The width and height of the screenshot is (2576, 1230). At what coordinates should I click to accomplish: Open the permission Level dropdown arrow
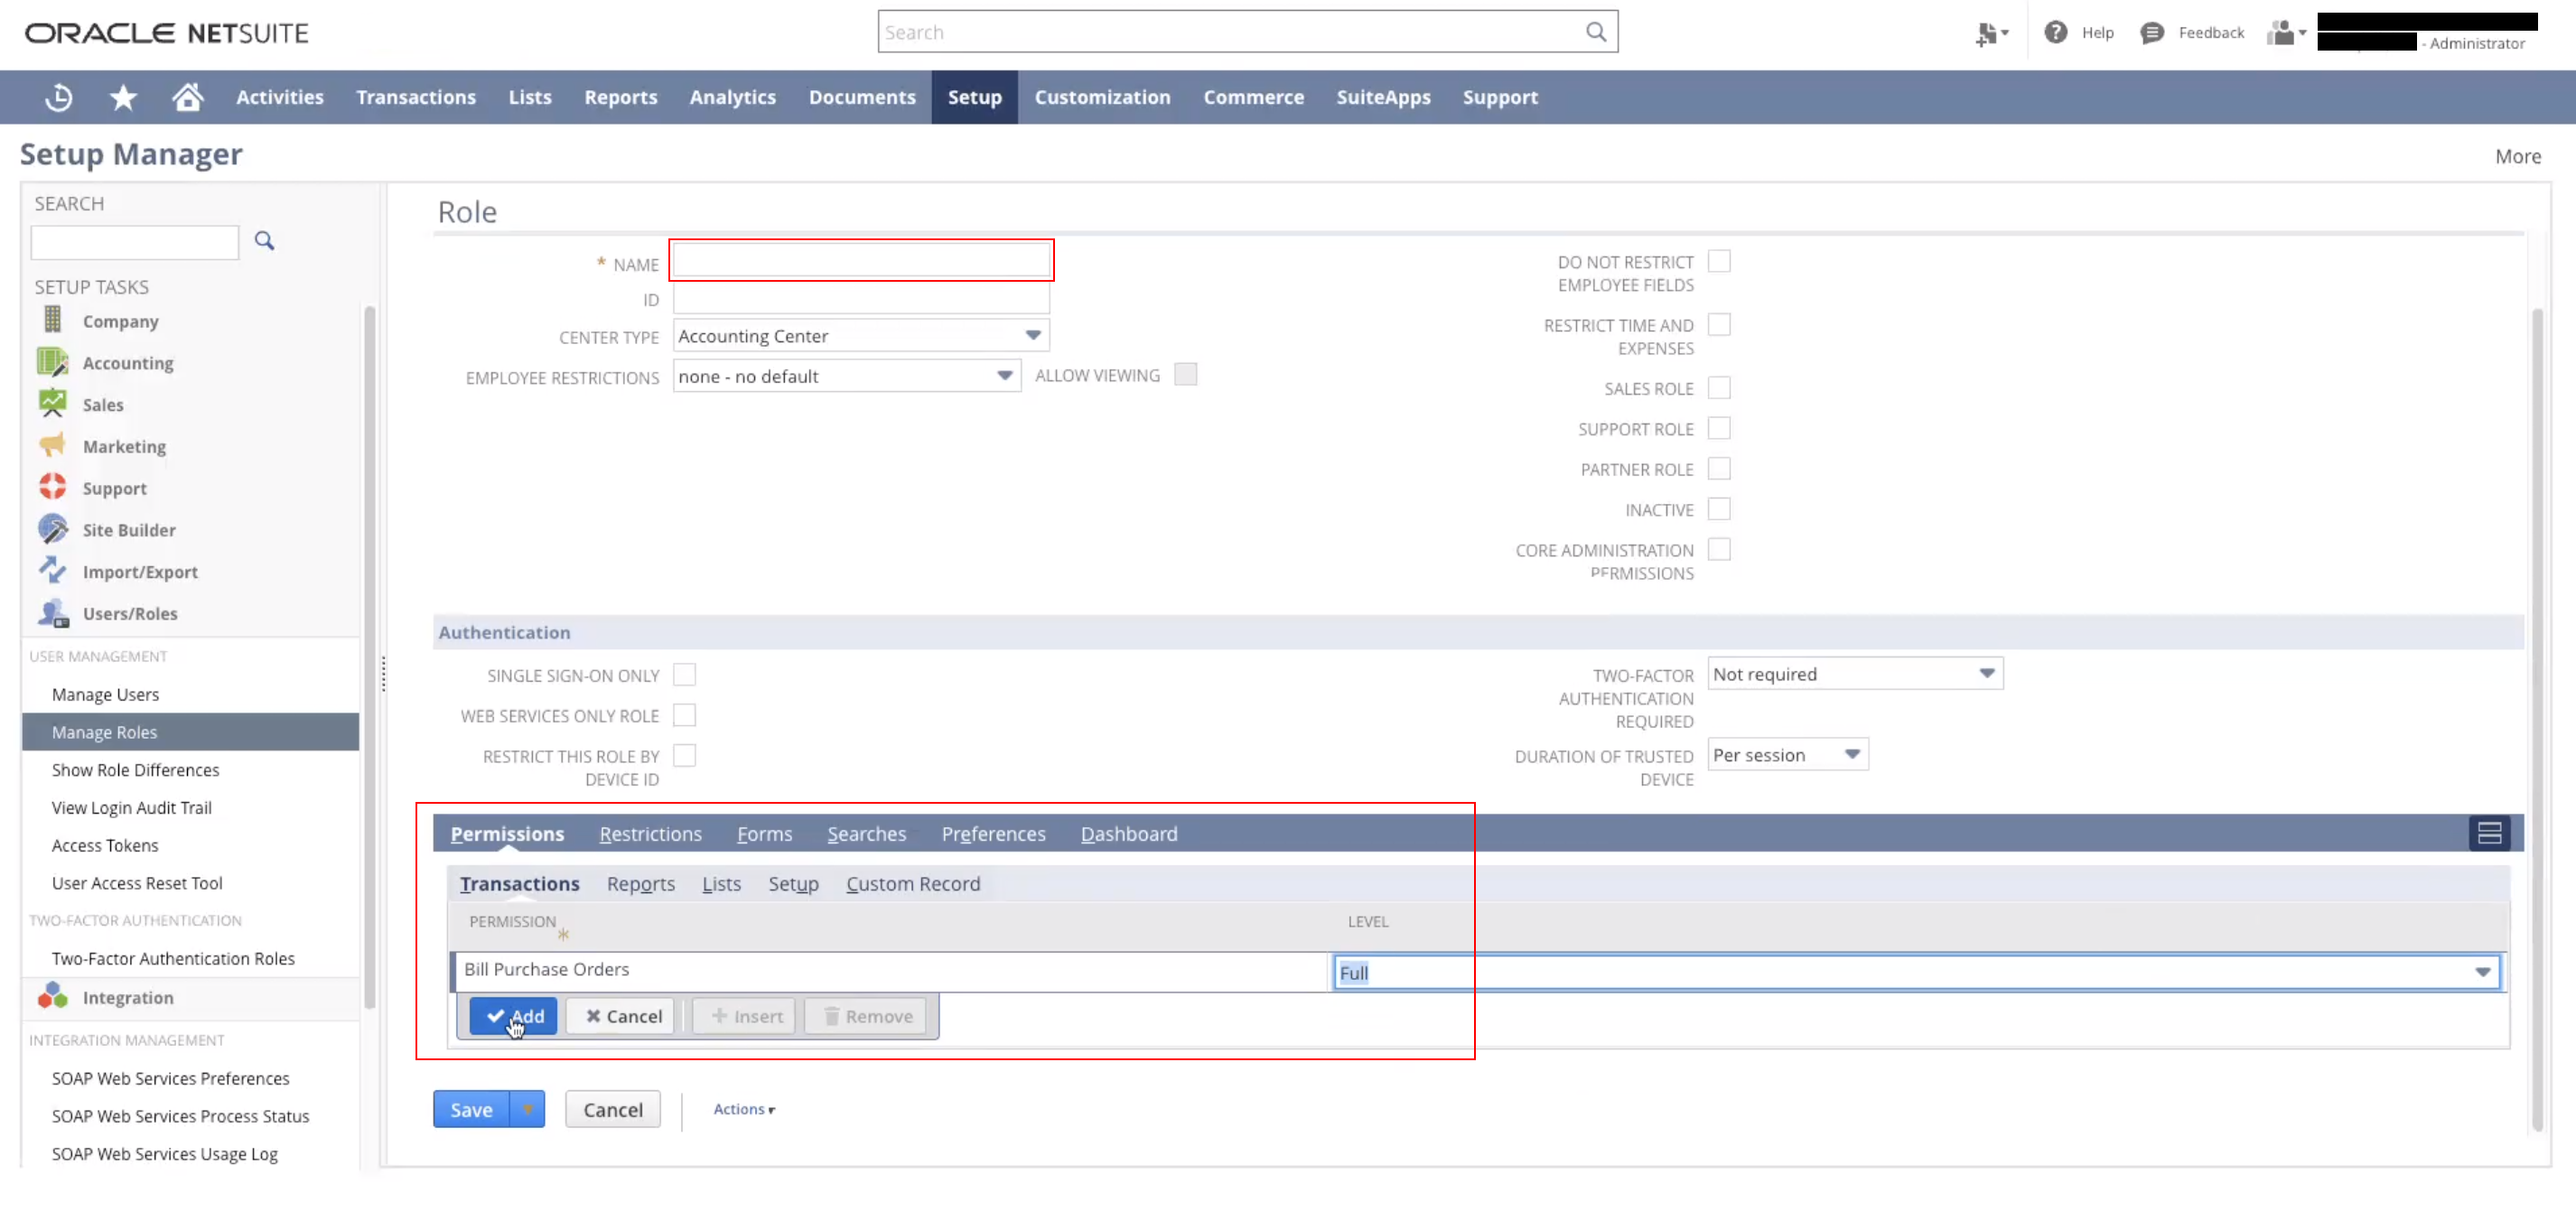[x=2482, y=972]
